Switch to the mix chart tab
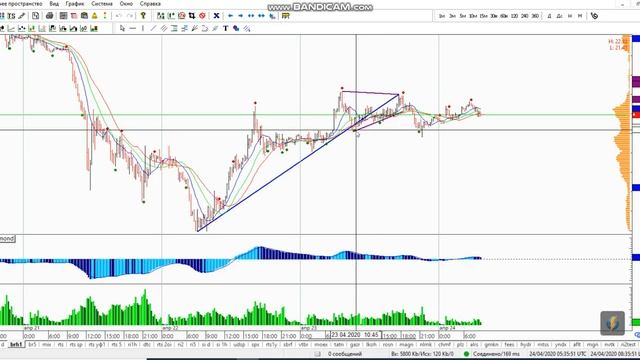The image size is (640, 360). click(x=47, y=345)
